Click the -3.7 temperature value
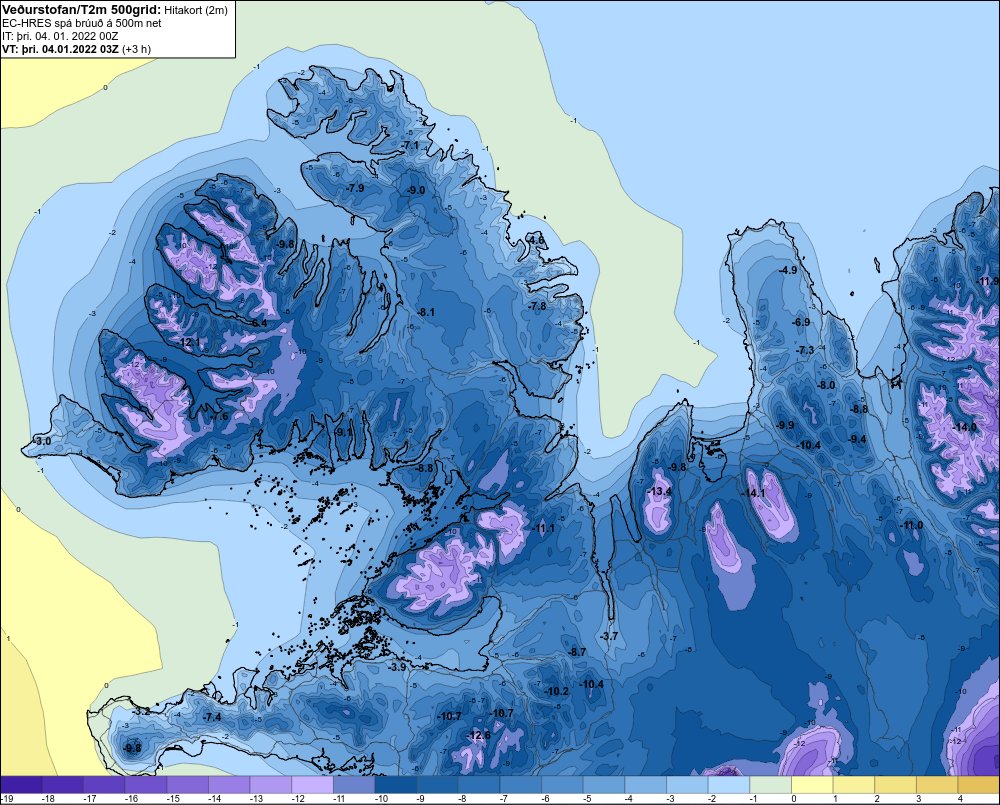This screenshot has width=1000, height=805. (609, 636)
